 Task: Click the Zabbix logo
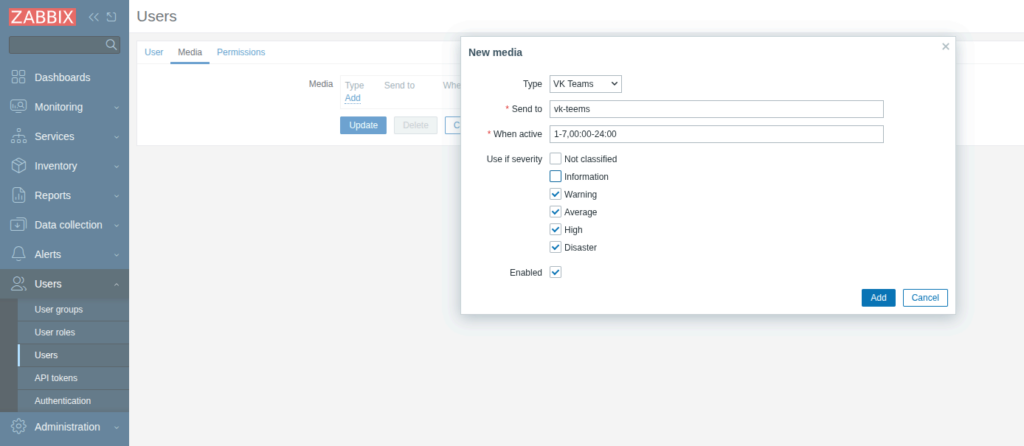[42, 17]
